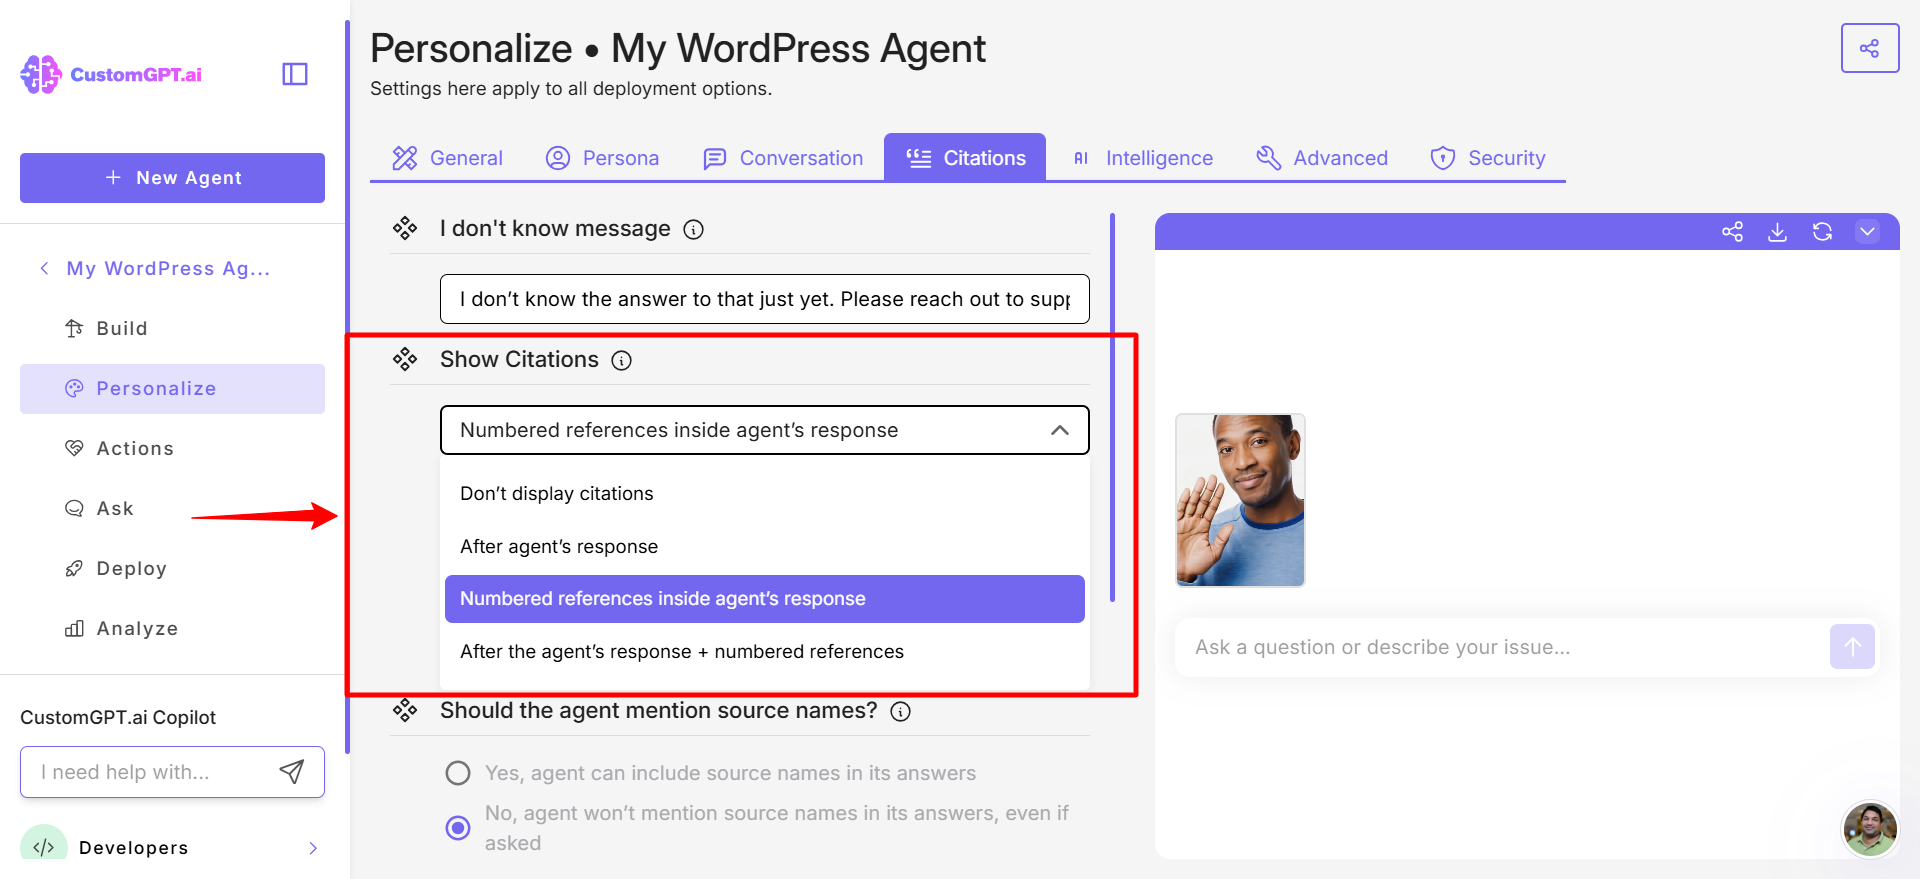Open info tooltip for I don't know message
Screen dimensions: 1920x879
pos(693,230)
